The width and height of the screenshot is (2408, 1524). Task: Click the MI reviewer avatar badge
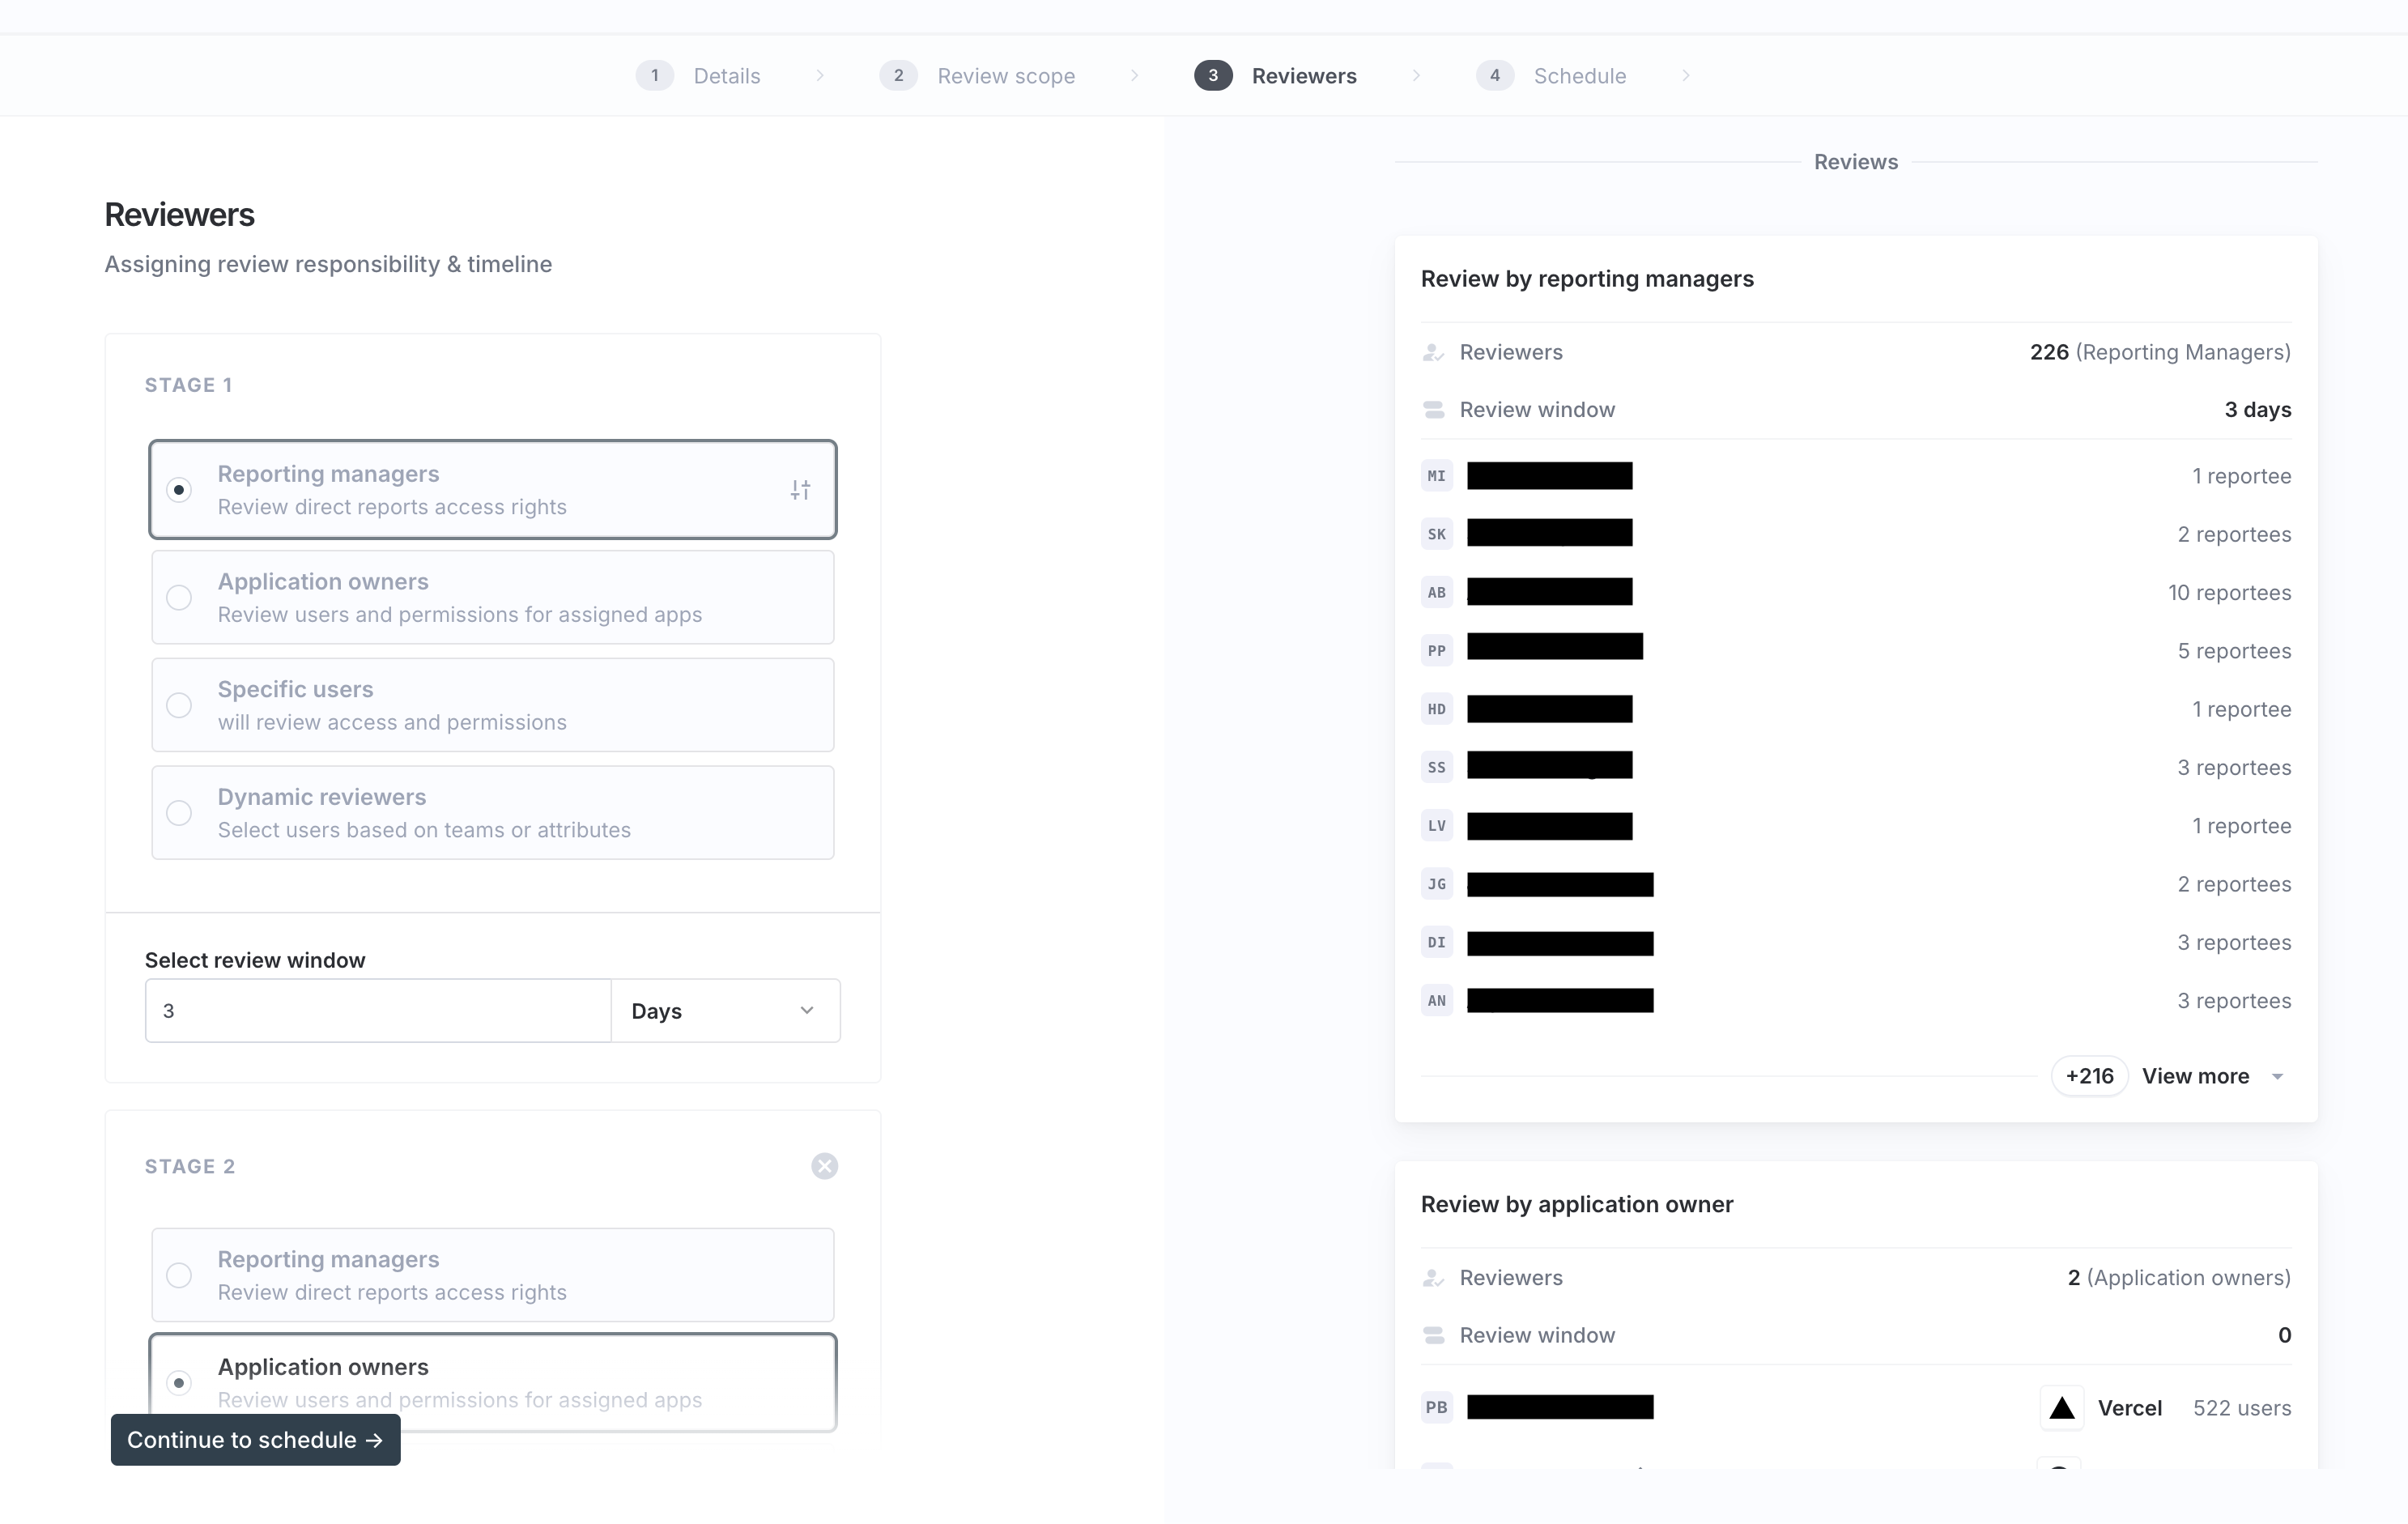pos(1436,476)
